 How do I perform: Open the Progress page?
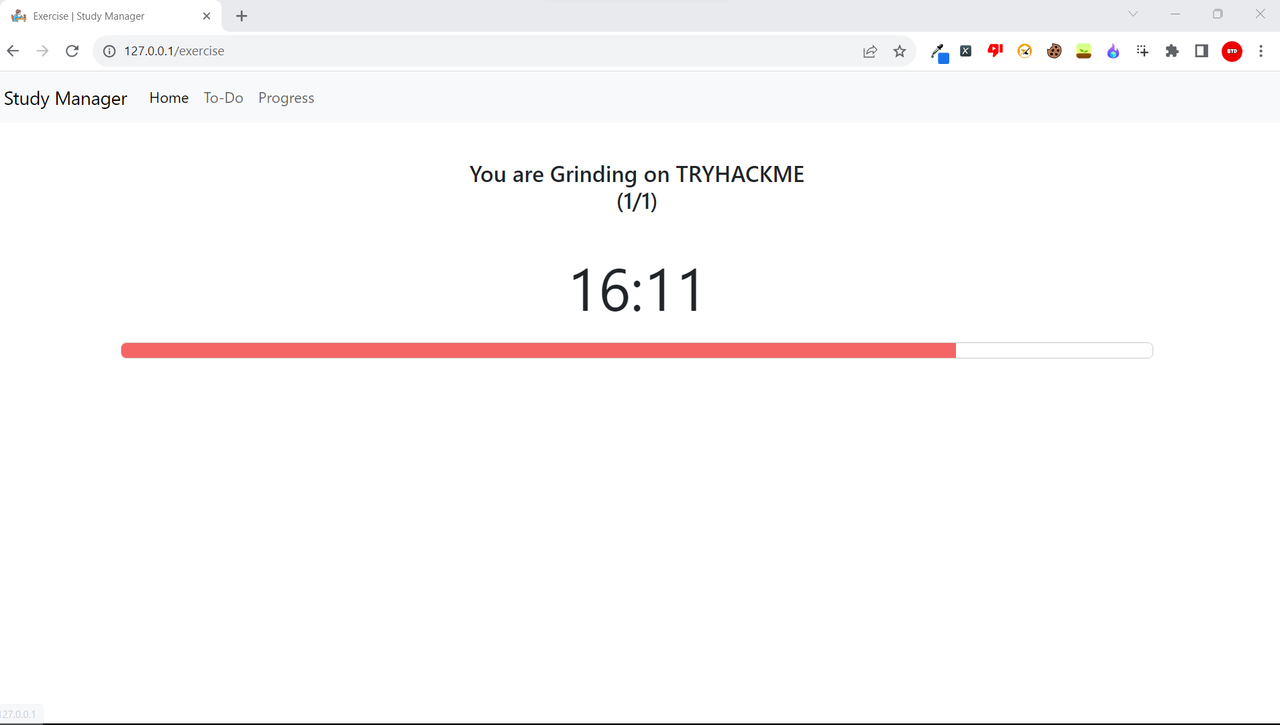pos(286,98)
